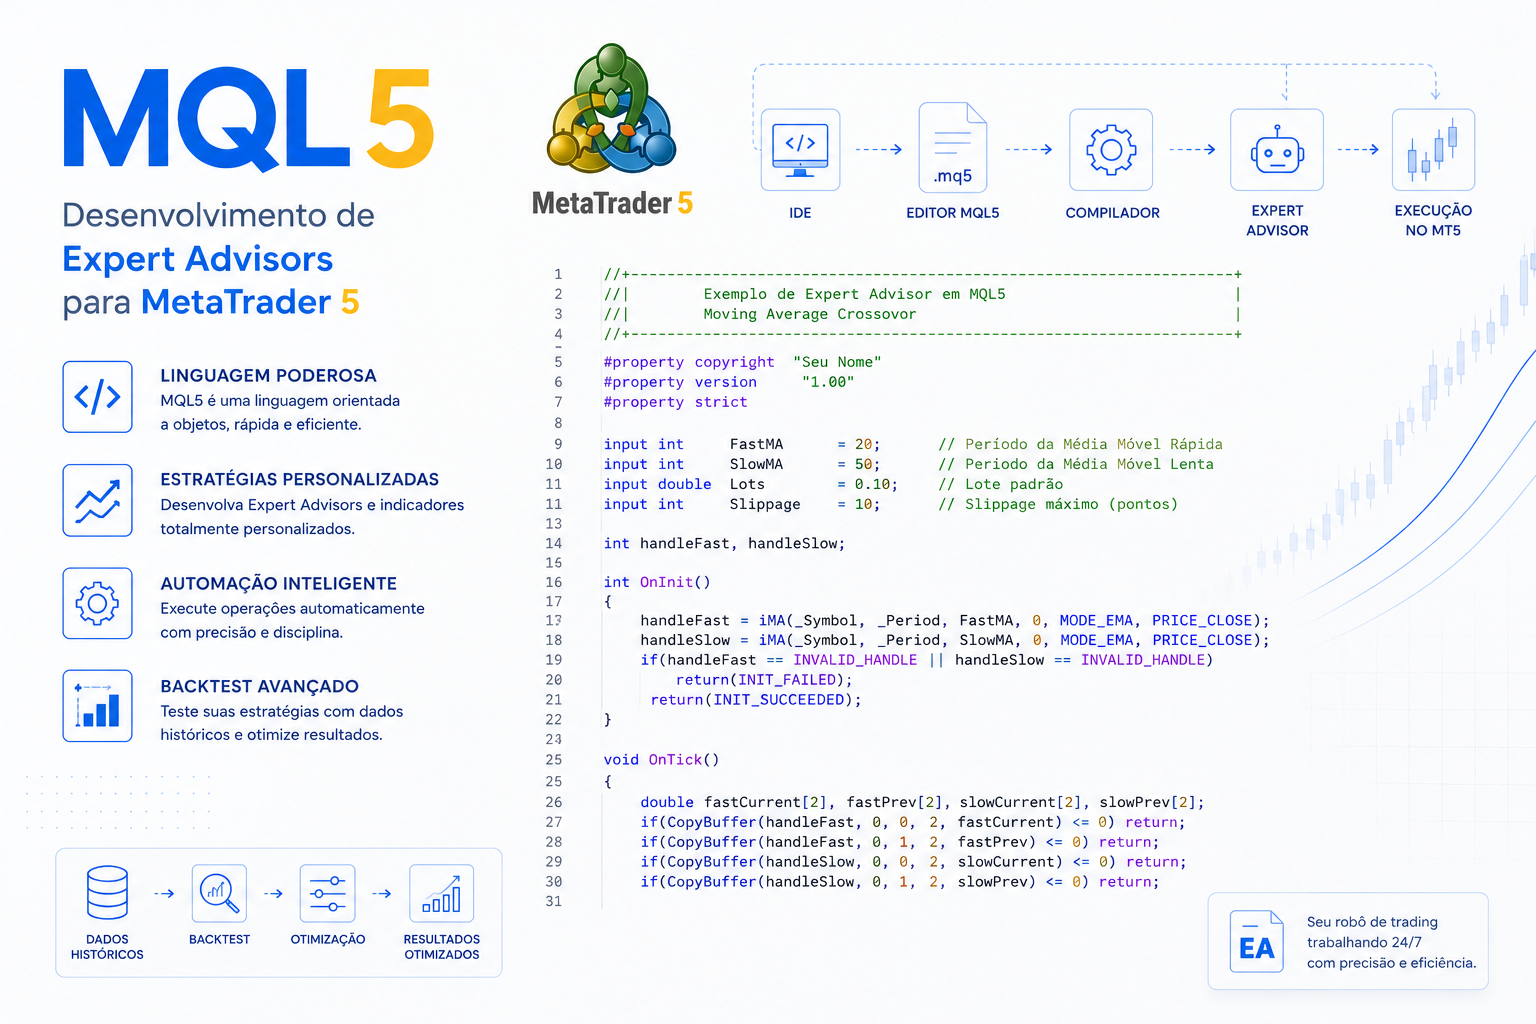This screenshot has width=1536, height=1024.
Task: Select the 'OTIMIZAÇÃO' label
Action: tap(328, 940)
